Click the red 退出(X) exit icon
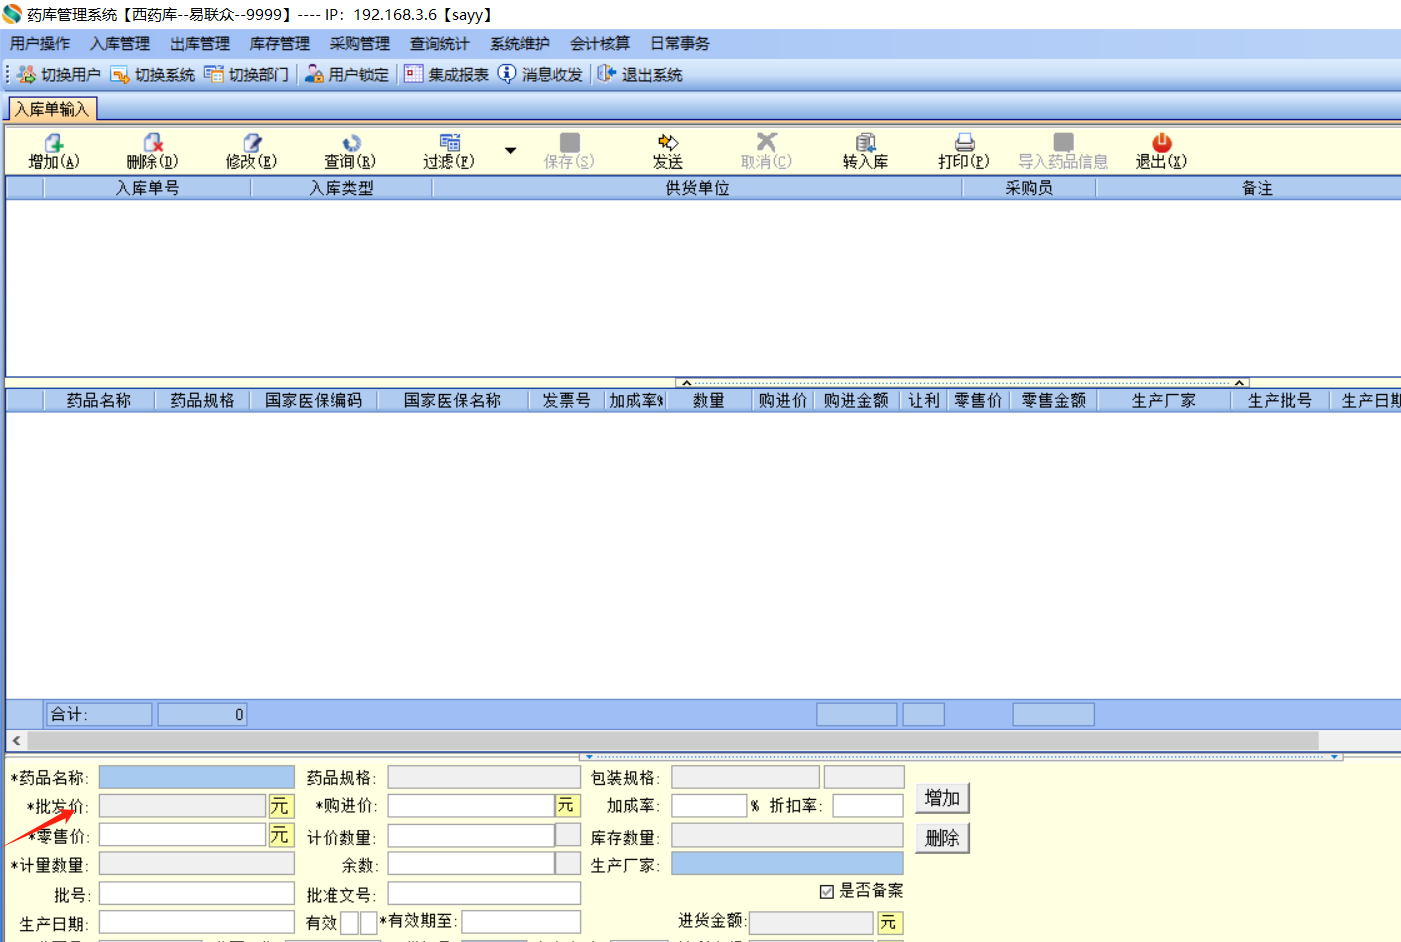 pyautogui.click(x=1161, y=143)
